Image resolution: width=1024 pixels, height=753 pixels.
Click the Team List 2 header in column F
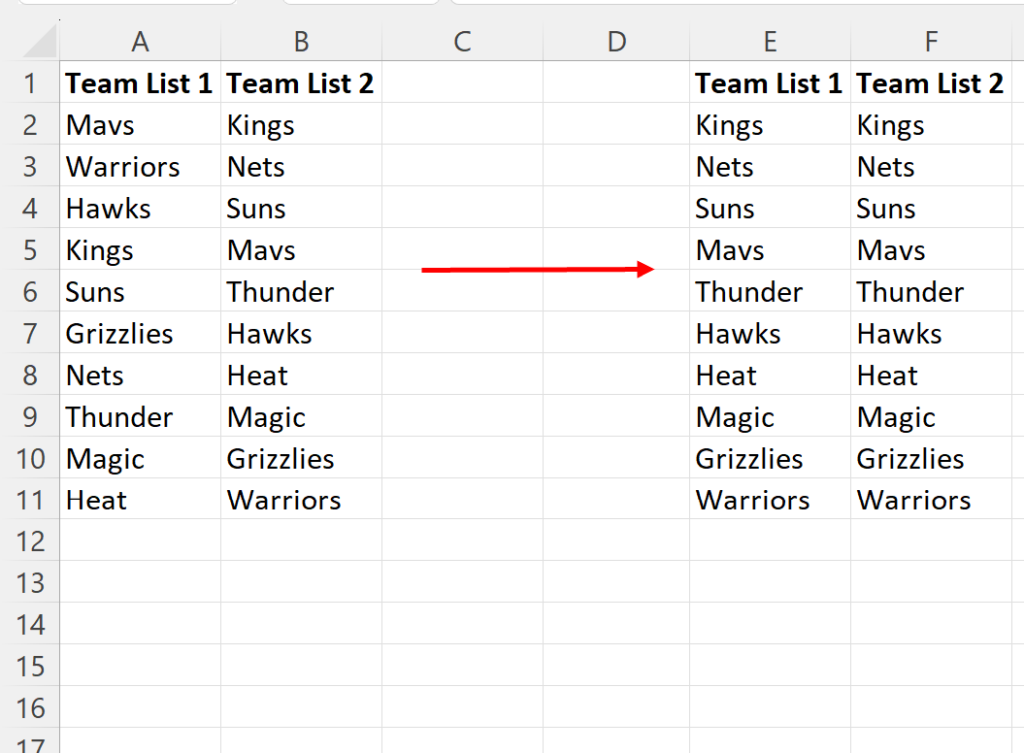pyautogui.click(x=930, y=83)
